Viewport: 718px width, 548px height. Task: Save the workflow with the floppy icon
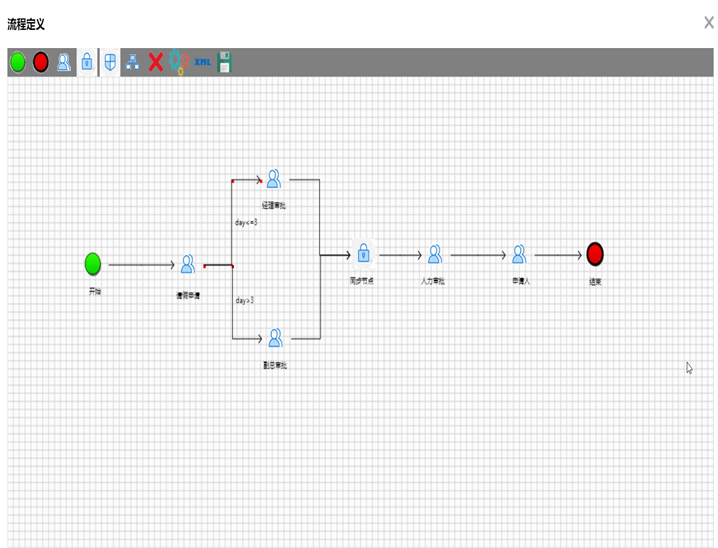pos(225,63)
